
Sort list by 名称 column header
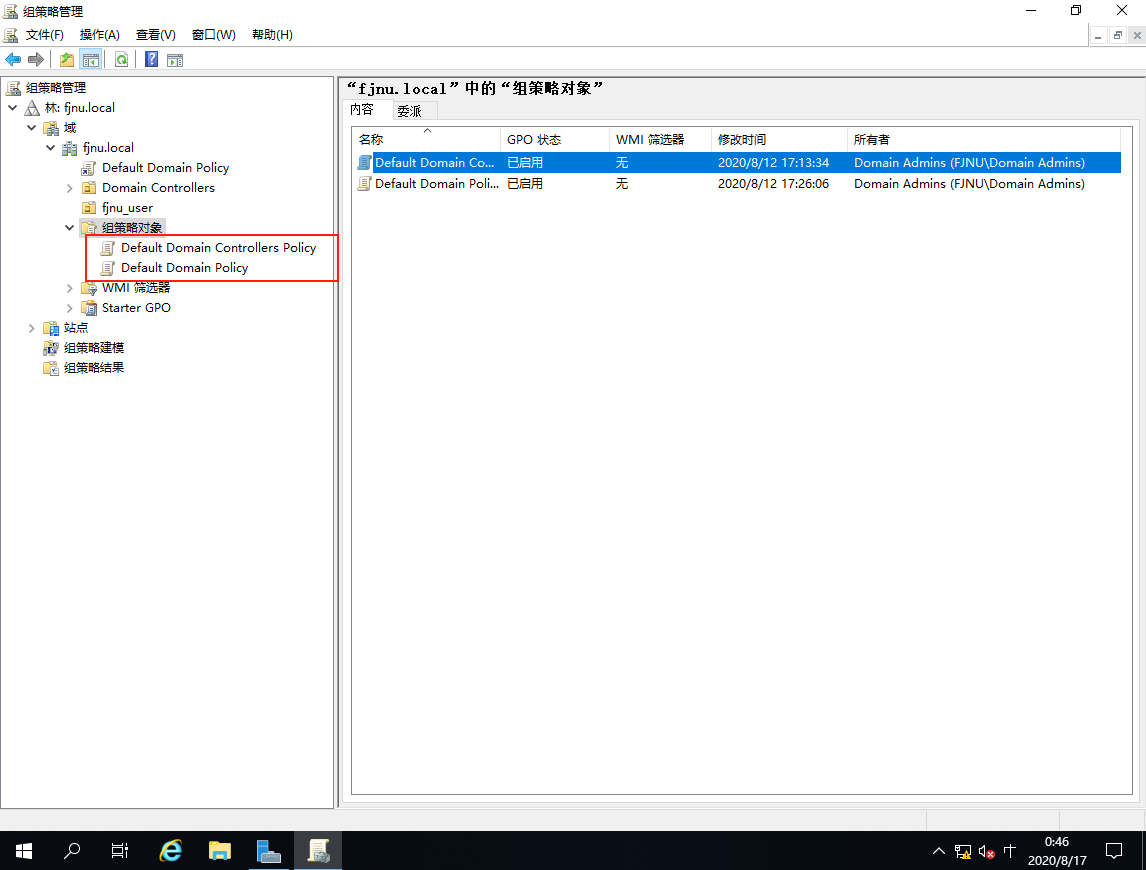pyautogui.click(x=427, y=139)
